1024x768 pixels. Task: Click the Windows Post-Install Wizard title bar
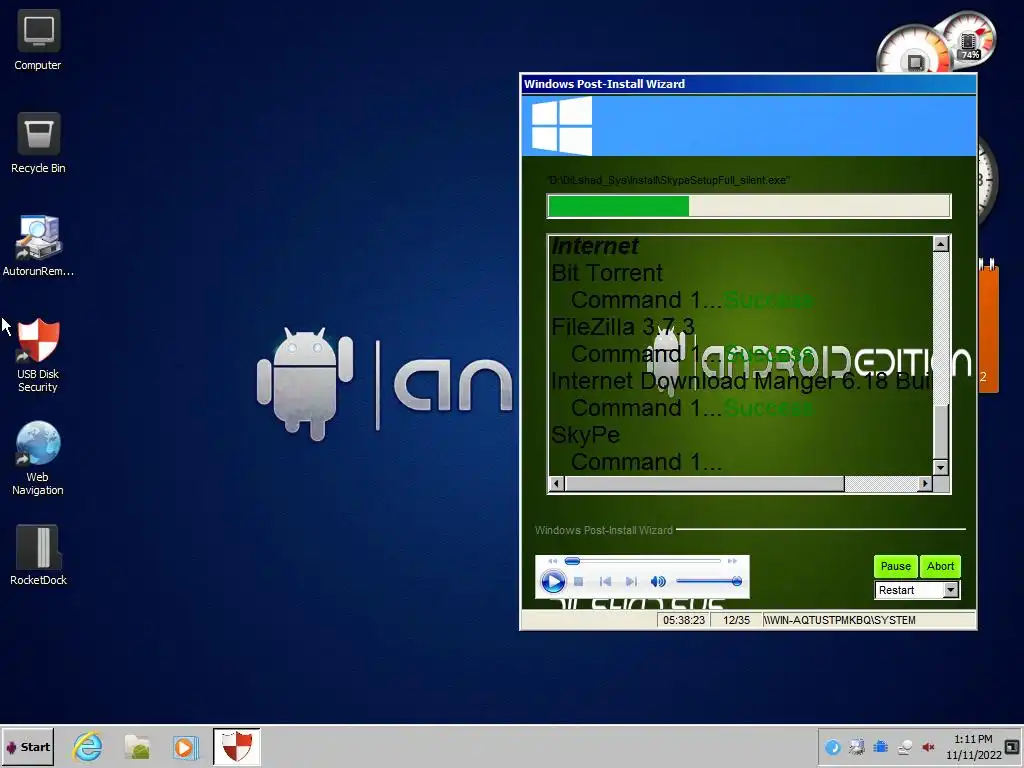(748, 84)
